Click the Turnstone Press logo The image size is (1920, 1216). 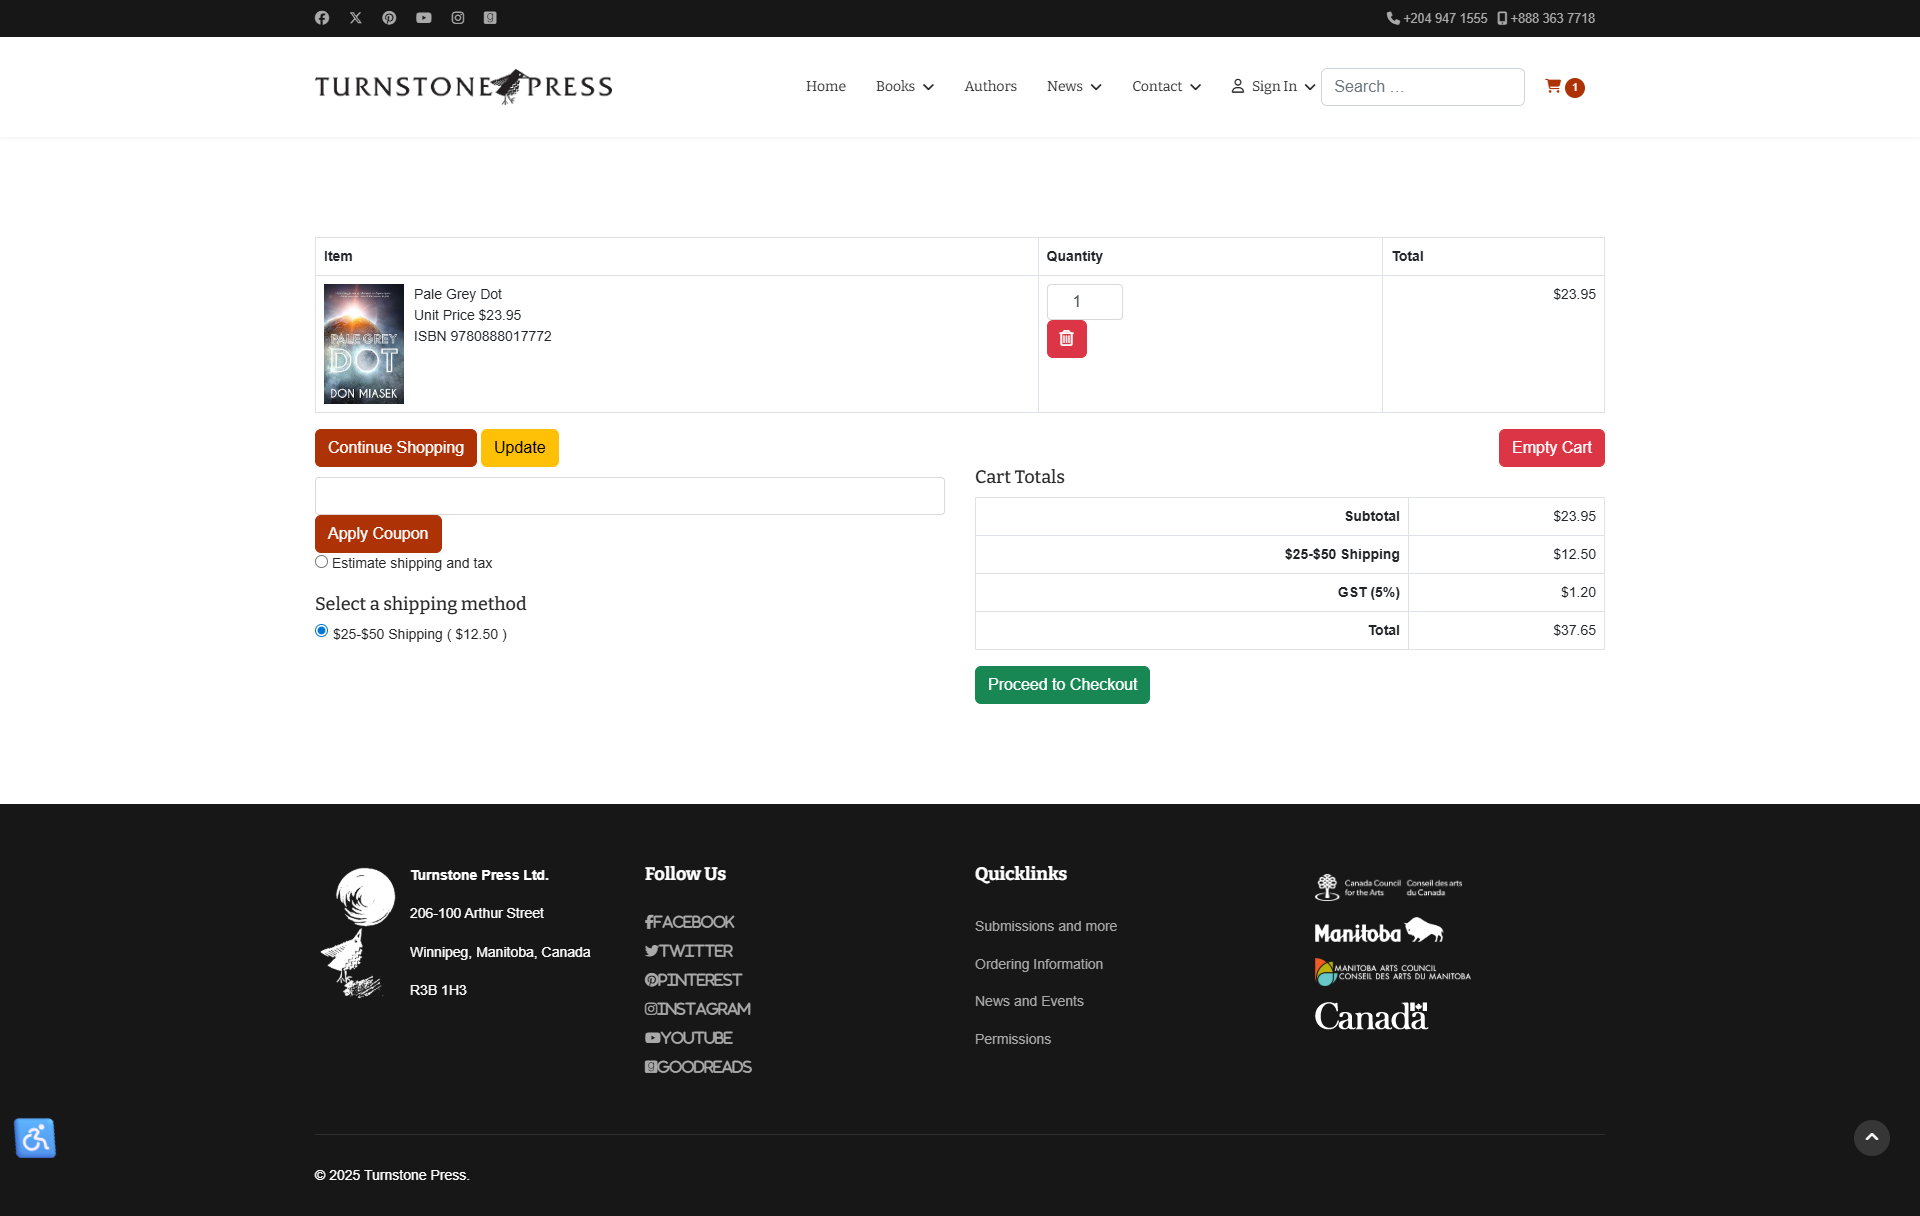pyautogui.click(x=464, y=87)
